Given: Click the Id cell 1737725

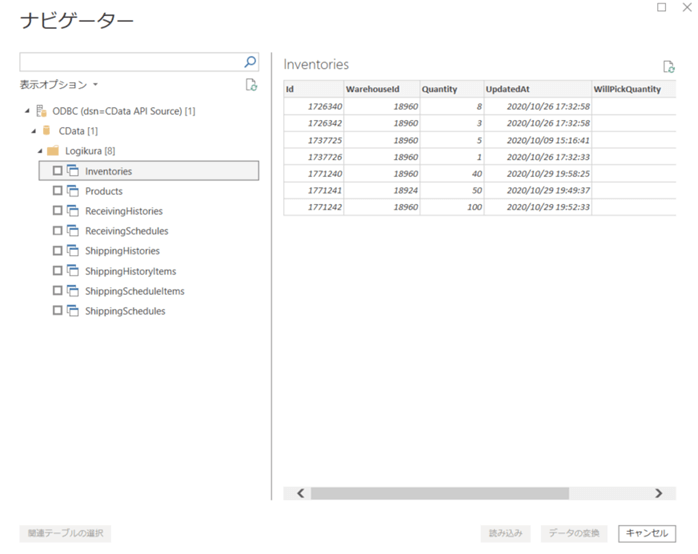Looking at the screenshot, I should (x=313, y=140).
